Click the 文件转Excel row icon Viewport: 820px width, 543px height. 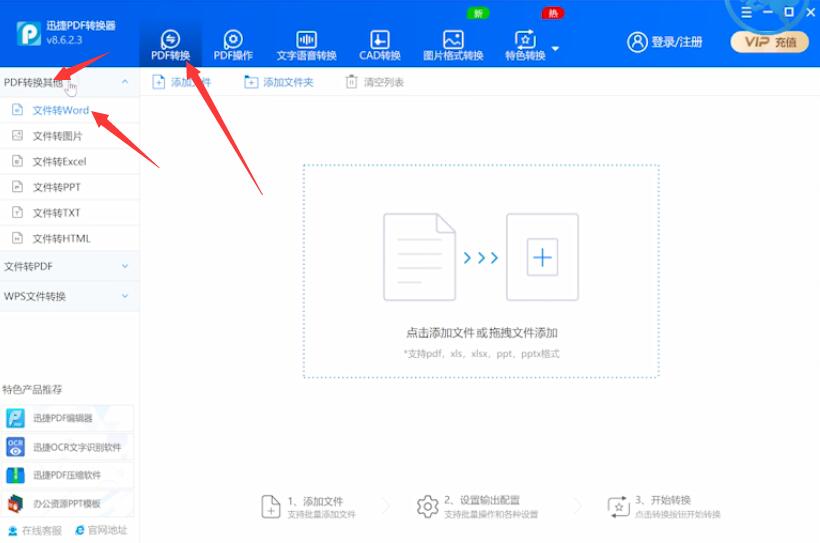click(17, 161)
